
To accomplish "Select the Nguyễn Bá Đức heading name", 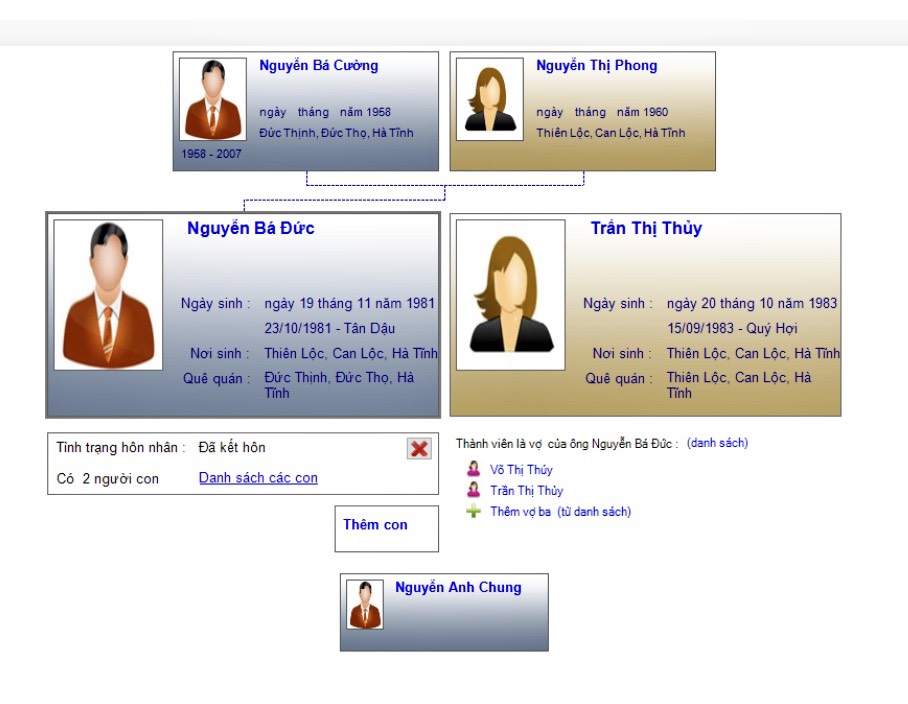I will click(251, 228).
